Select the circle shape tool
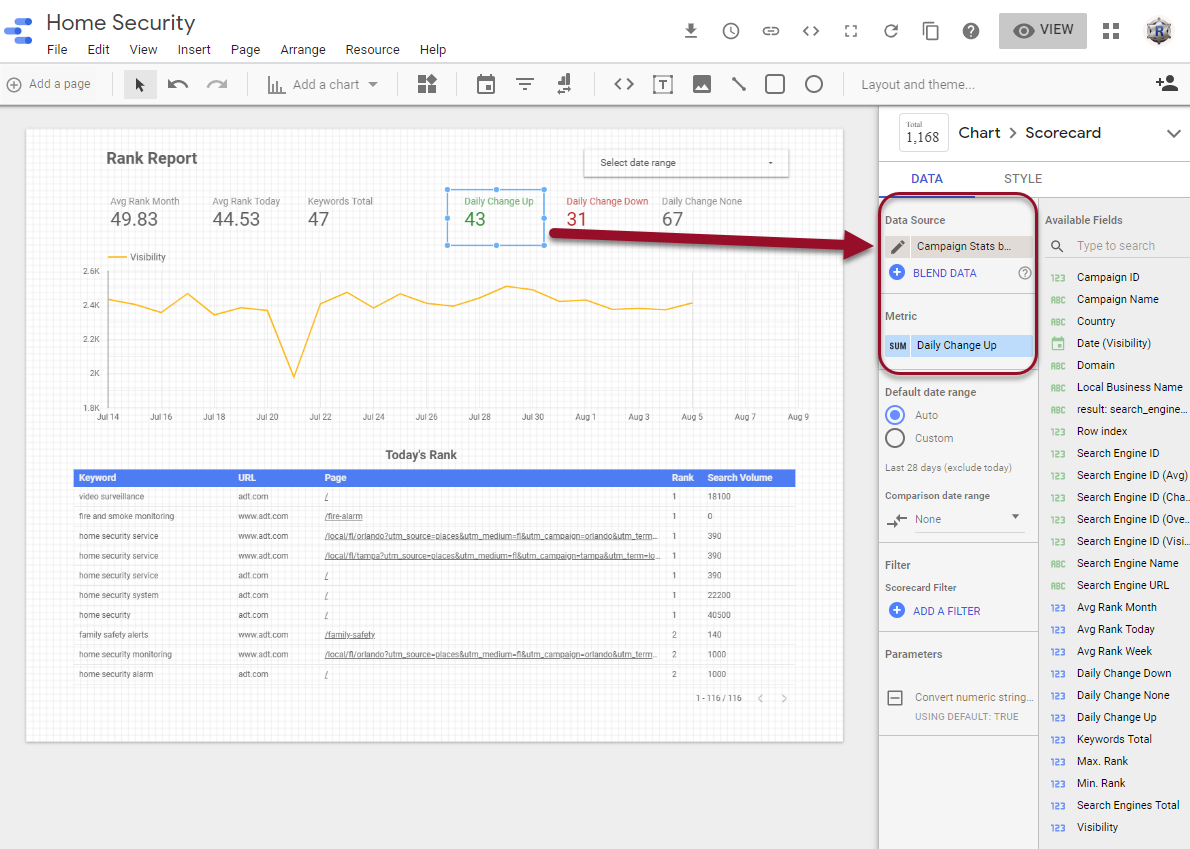1190x849 pixels. [814, 85]
